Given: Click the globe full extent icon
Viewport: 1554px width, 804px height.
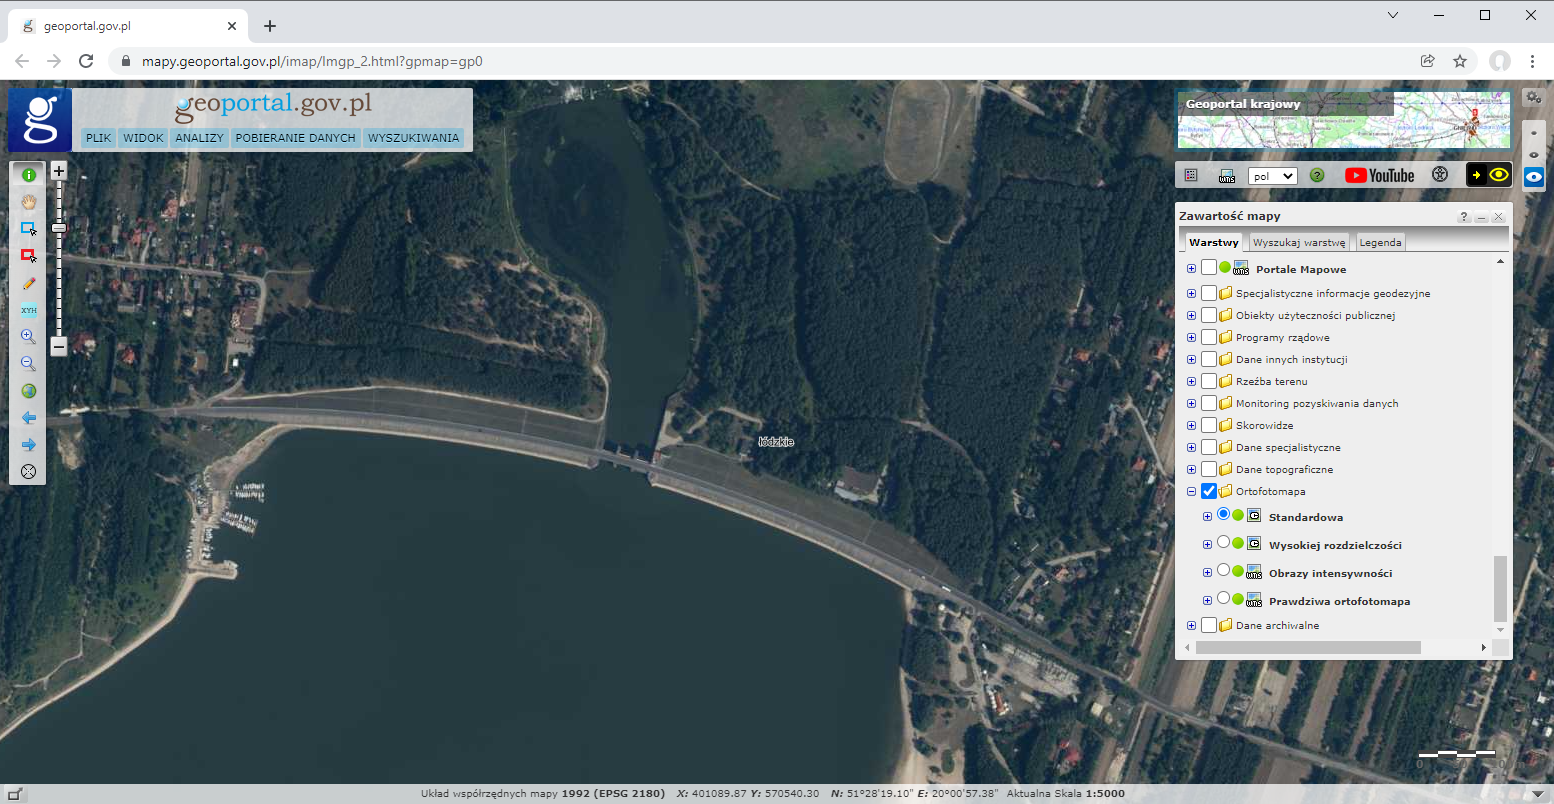Looking at the screenshot, I should click(28, 391).
